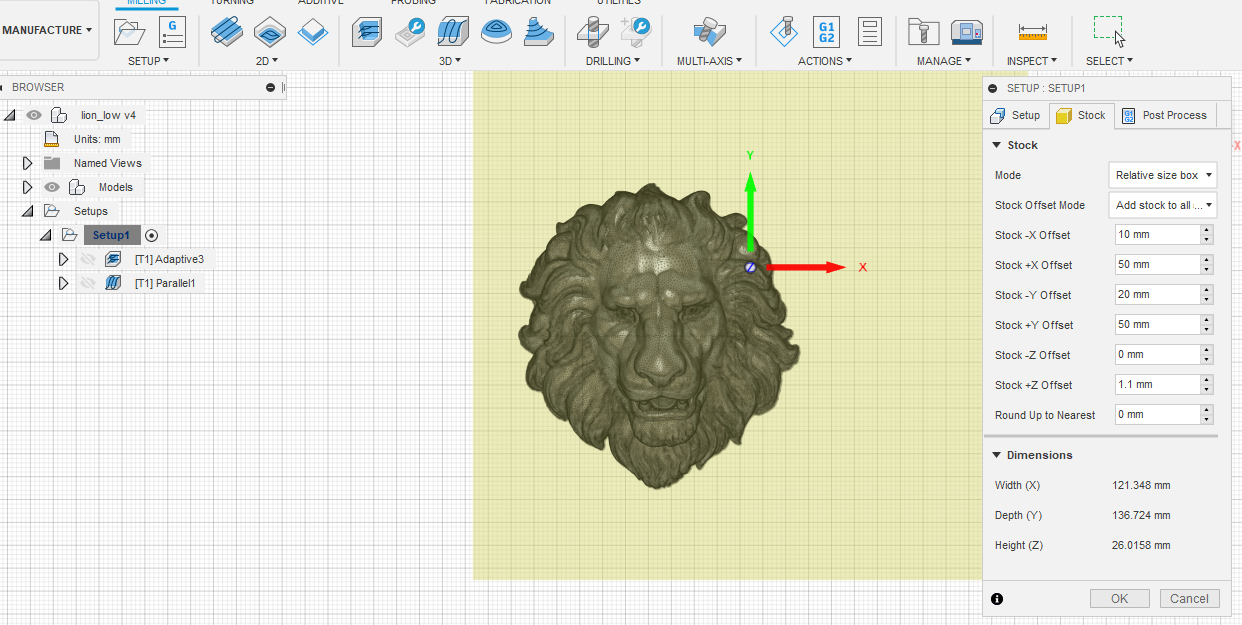
Task: Open the Mode dropdown showing Relative size box
Action: pos(1162,175)
